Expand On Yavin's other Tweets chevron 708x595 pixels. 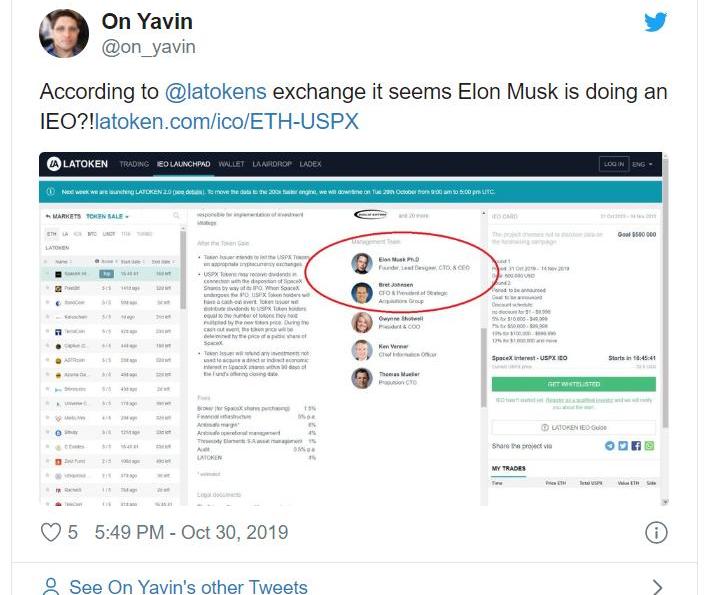[x=656, y=586]
